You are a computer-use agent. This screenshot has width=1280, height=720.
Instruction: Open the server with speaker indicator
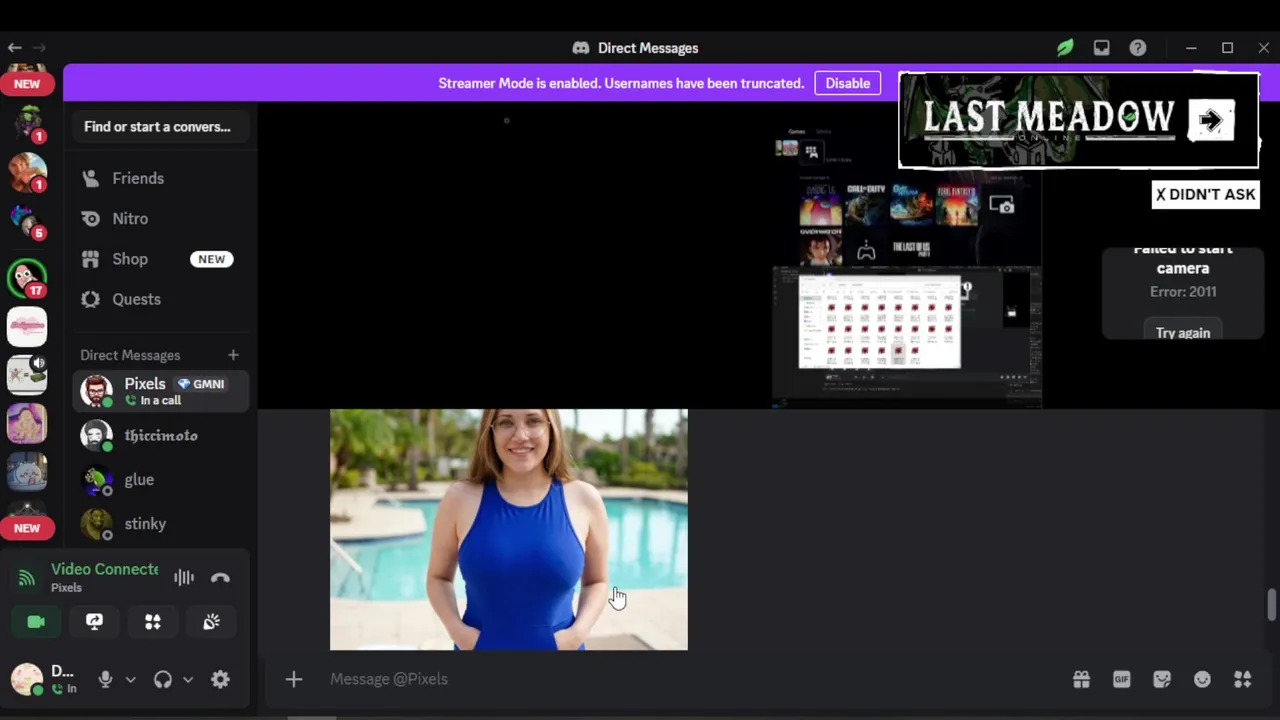click(27, 373)
